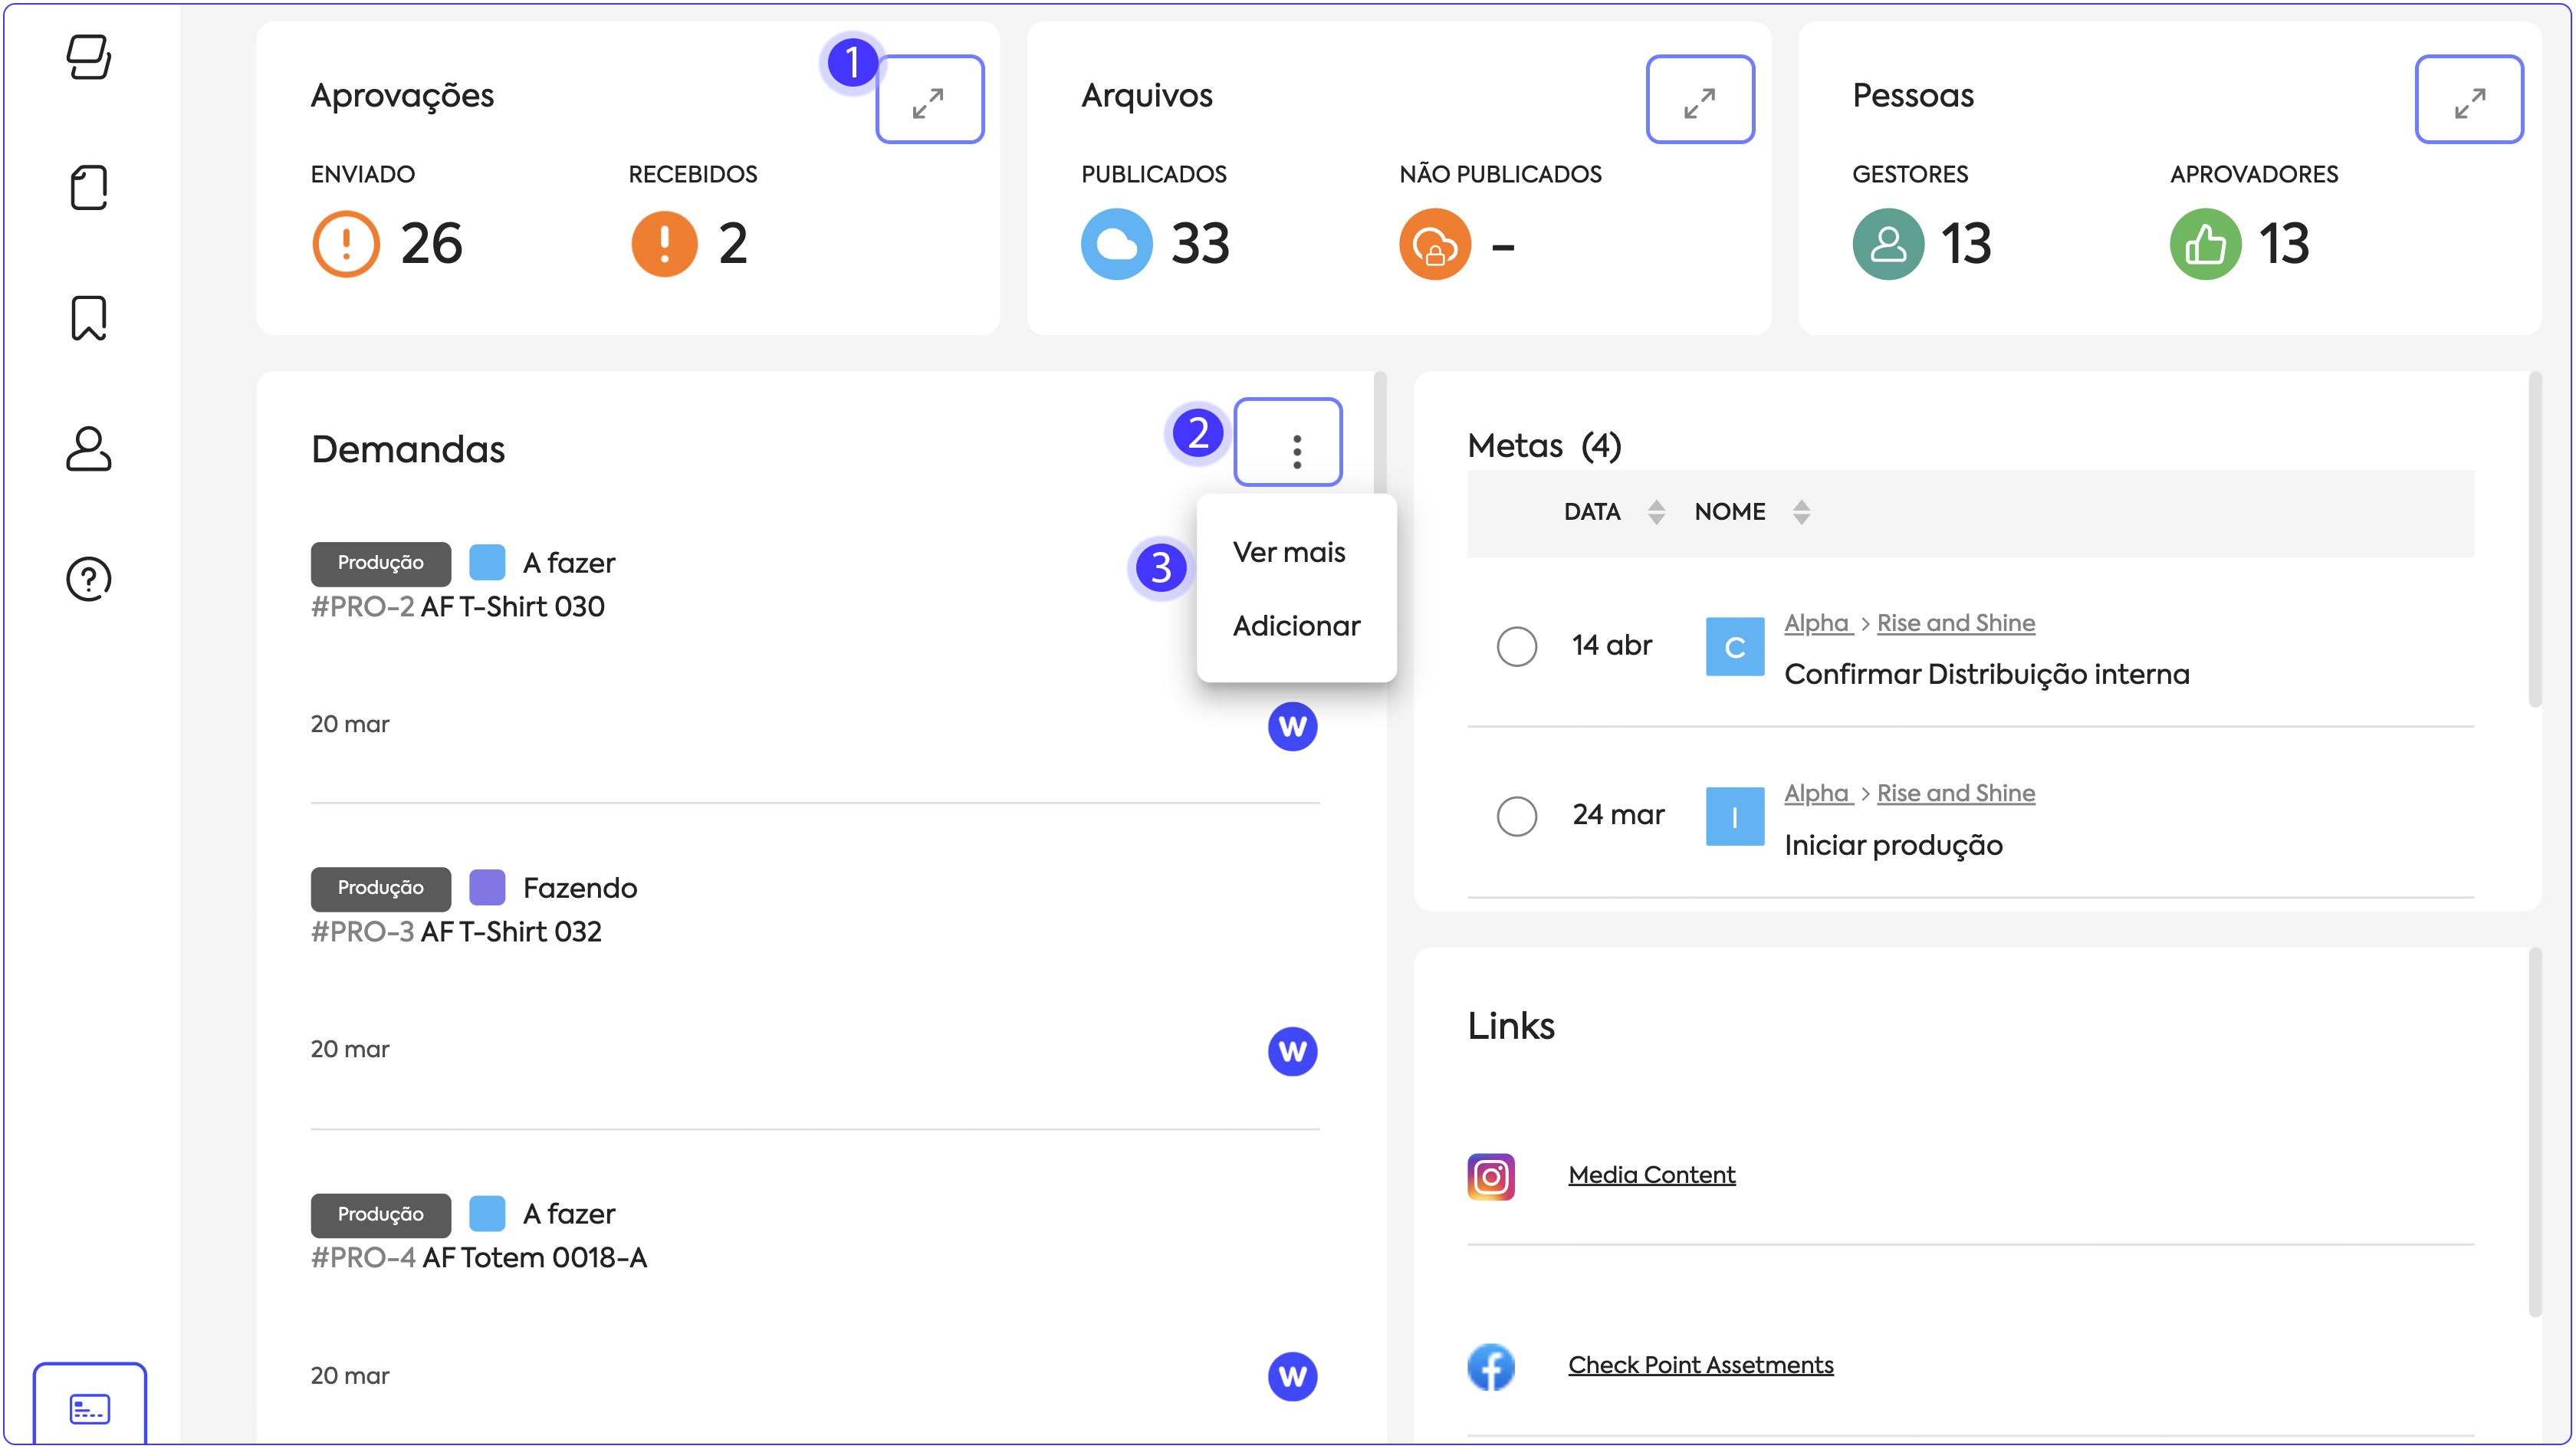
Task: Open the user profile sidebar icon
Action: coord(89,449)
